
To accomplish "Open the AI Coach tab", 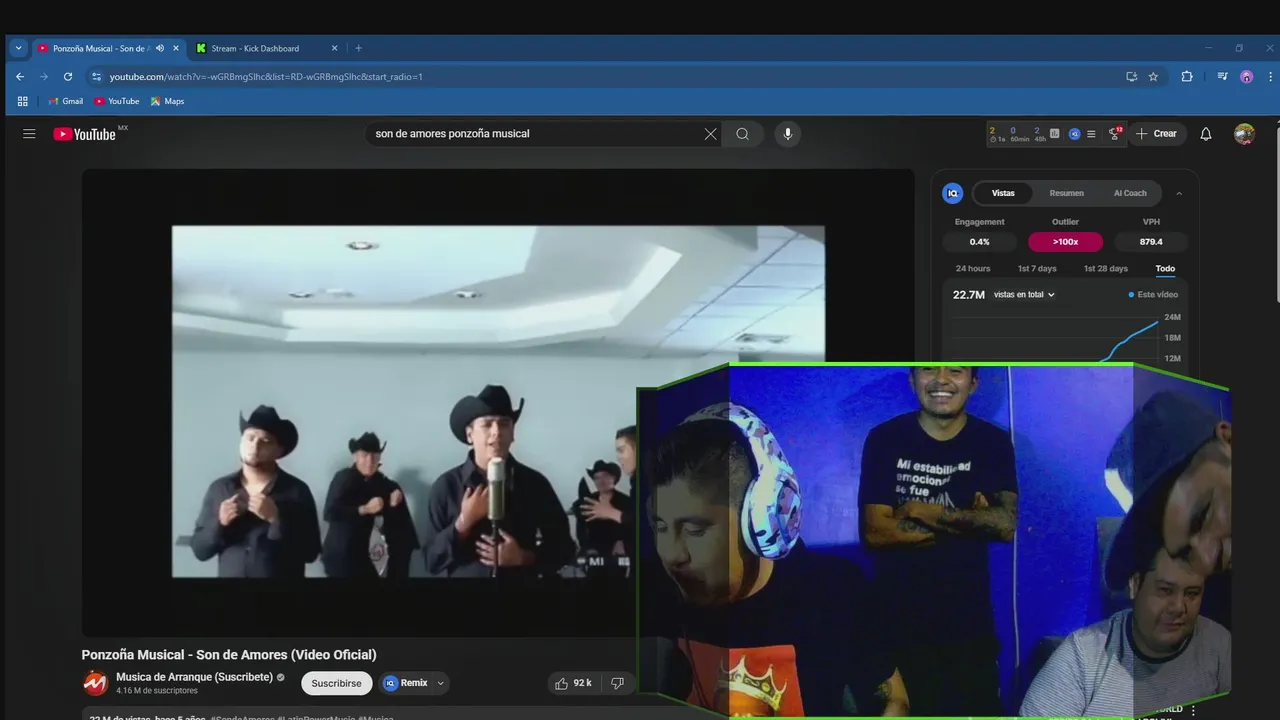I will coord(1130,193).
